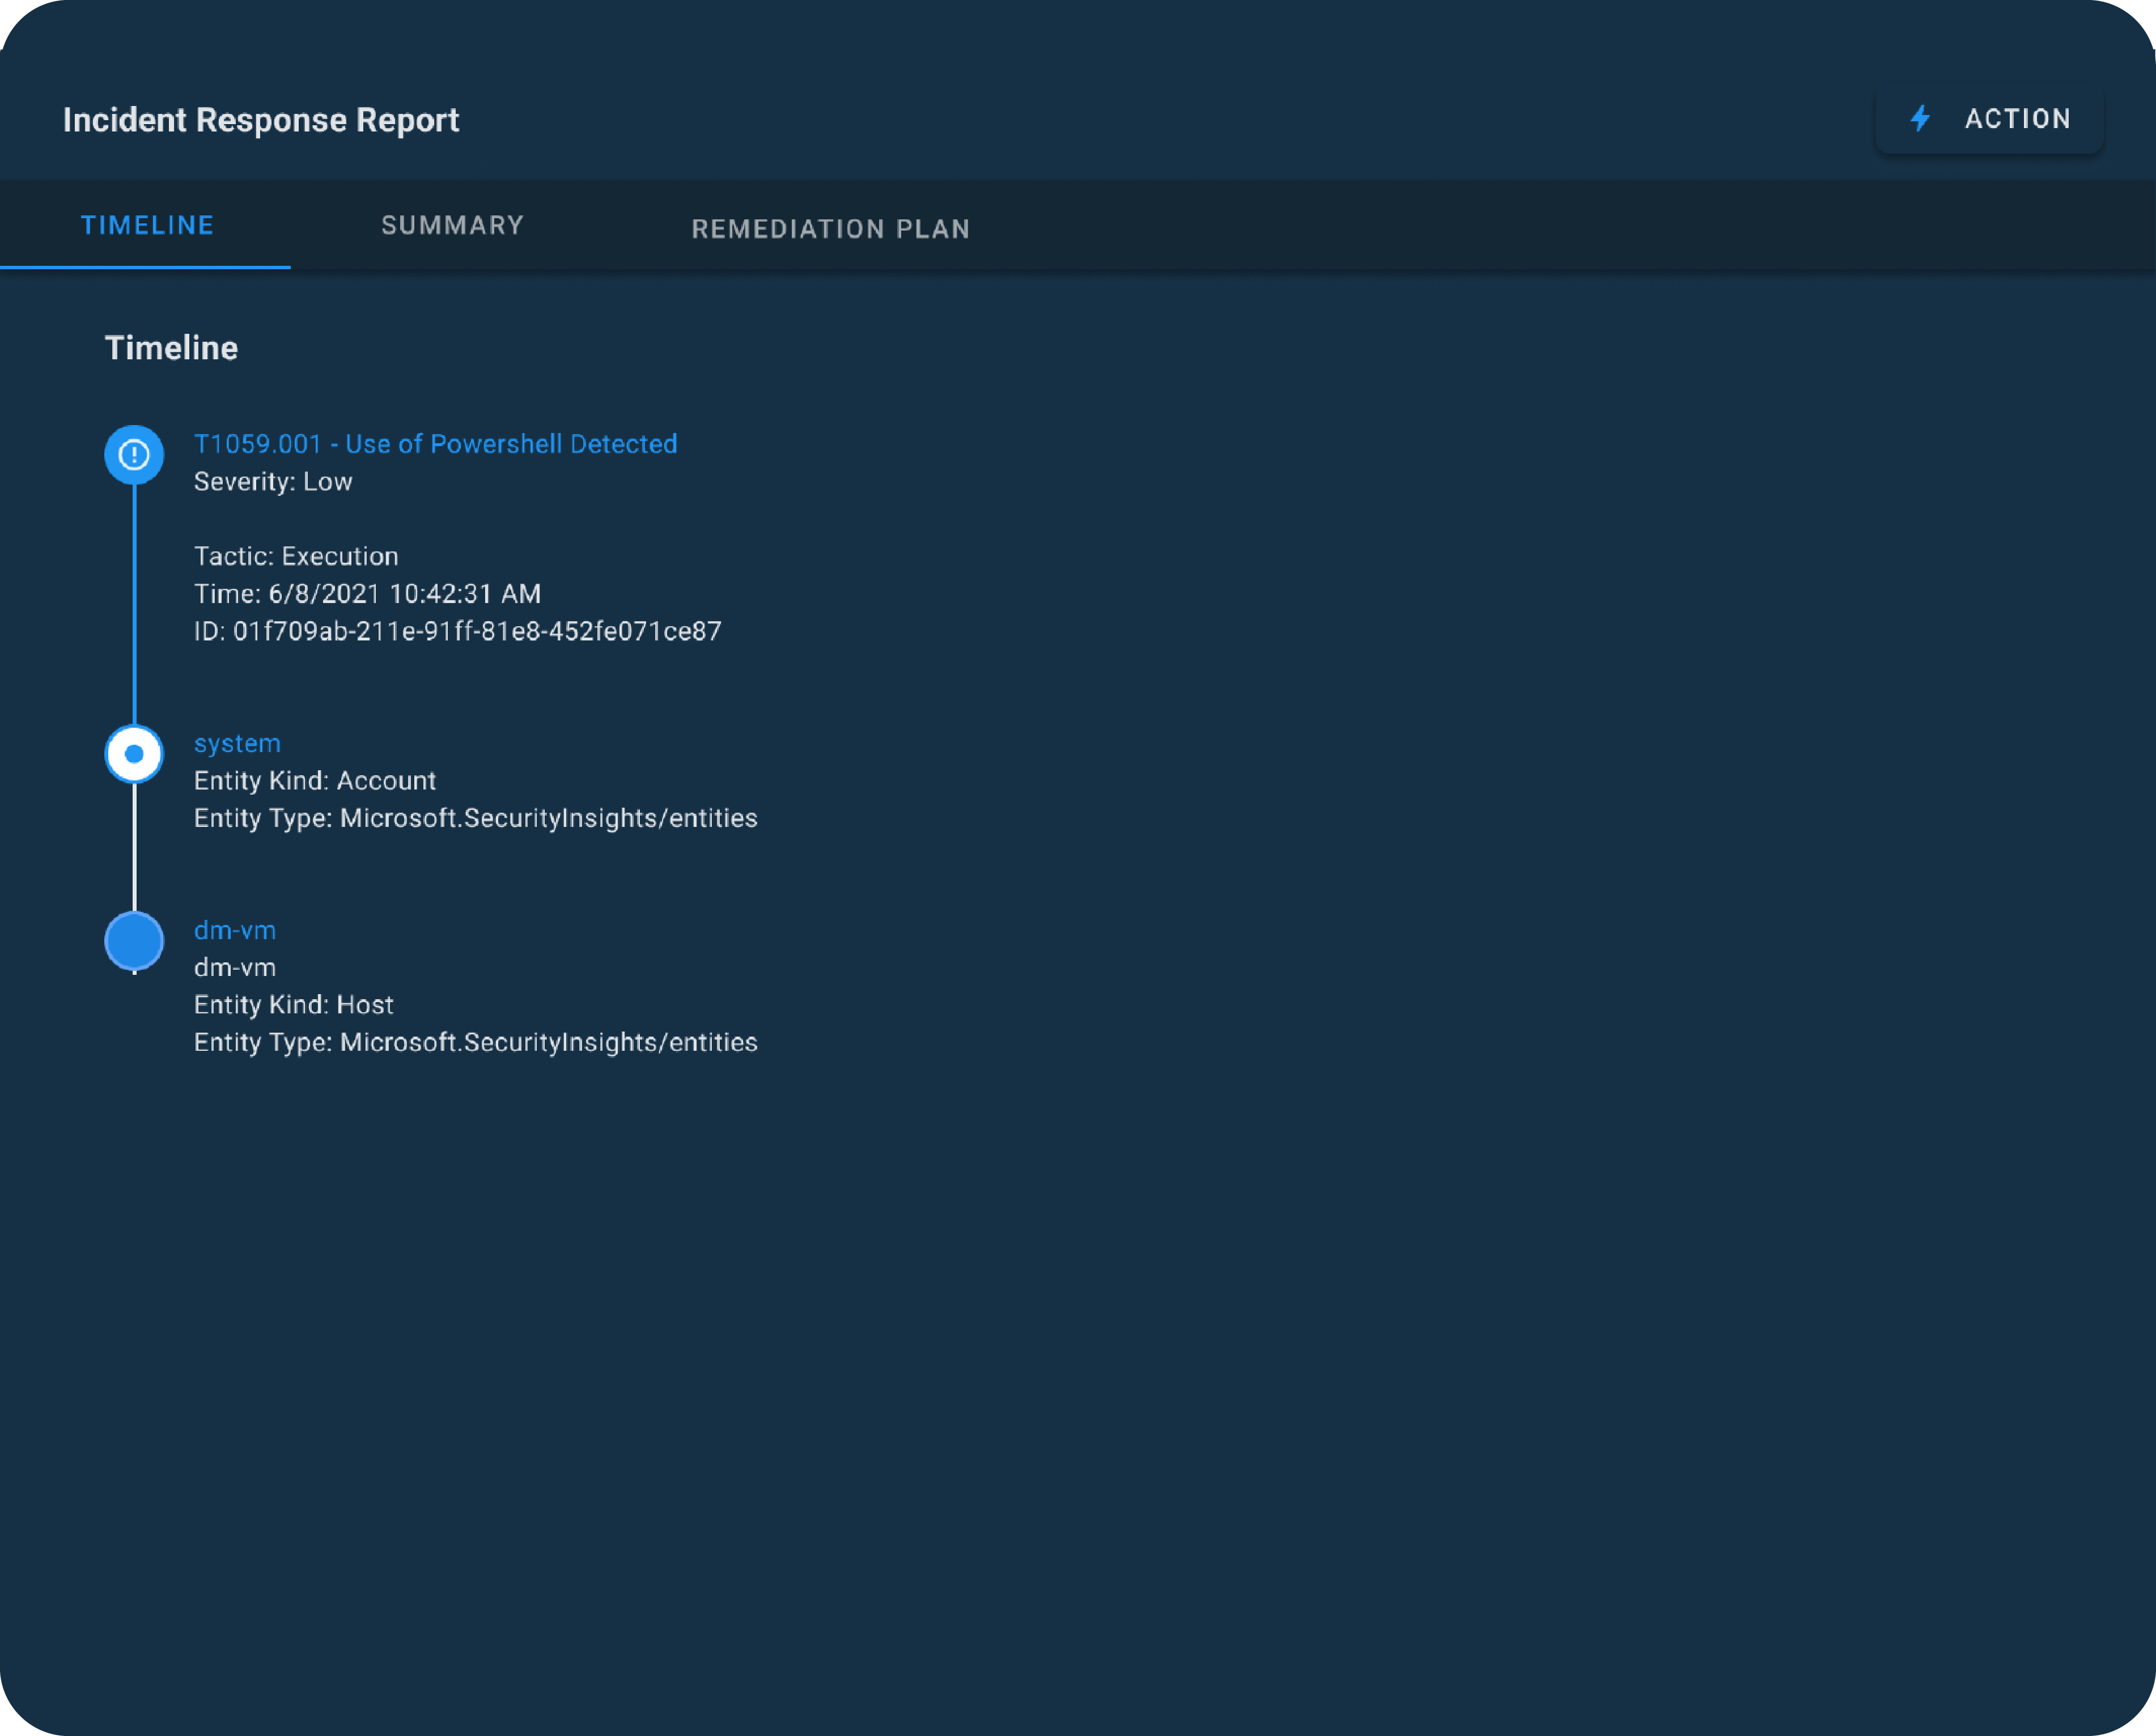Image resolution: width=2156 pixels, height=1736 pixels.
Task: Switch to the SUMMARY tab
Action: pyautogui.click(x=452, y=225)
